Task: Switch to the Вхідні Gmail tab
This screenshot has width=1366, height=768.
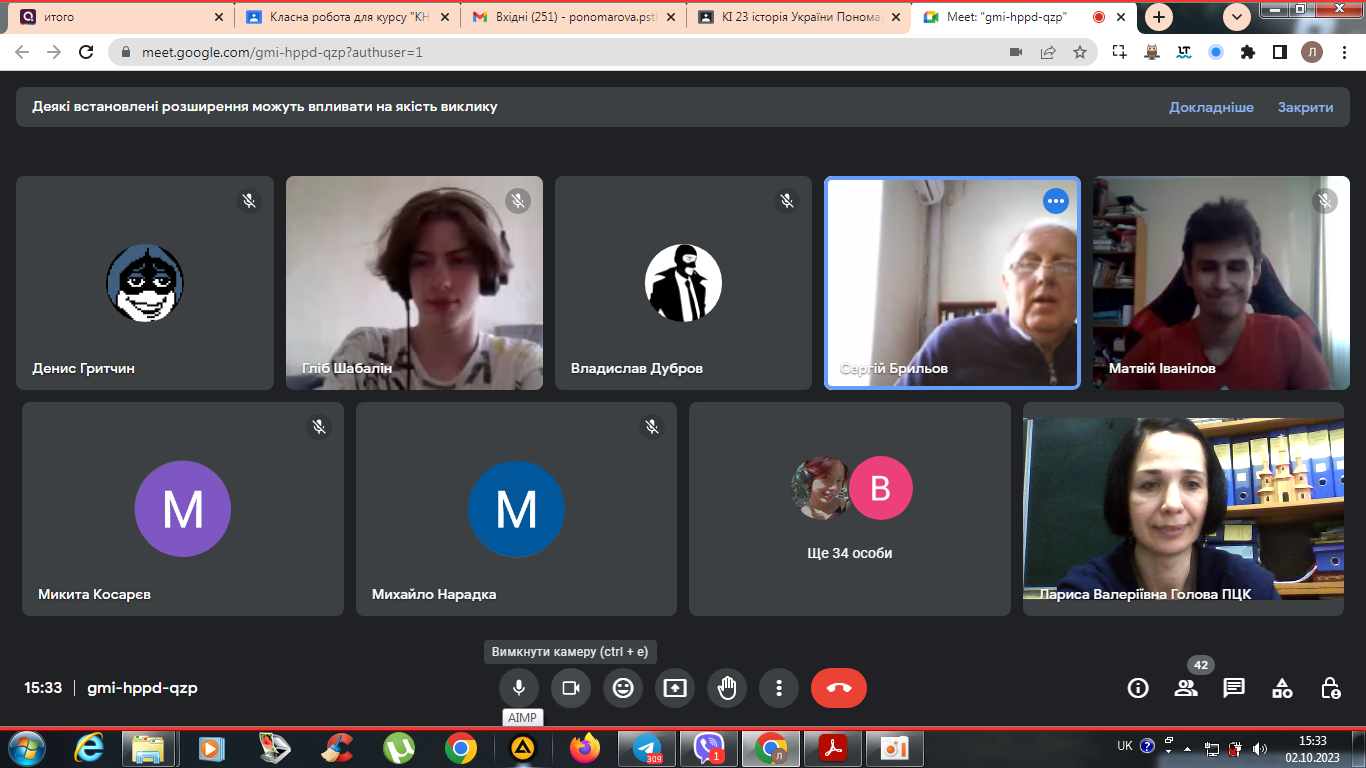Action: (x=570, y=17)
